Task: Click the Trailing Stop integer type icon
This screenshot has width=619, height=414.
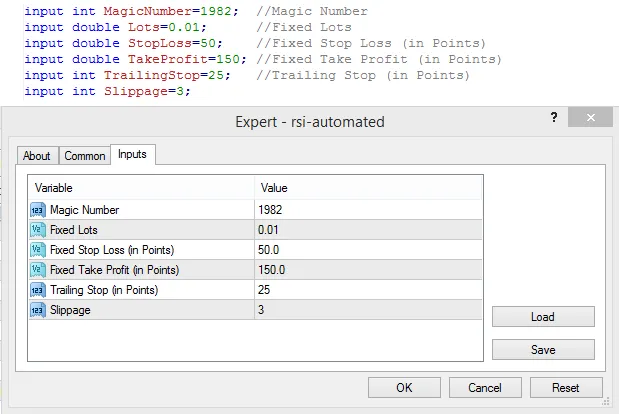Action: tap(38, 290)
